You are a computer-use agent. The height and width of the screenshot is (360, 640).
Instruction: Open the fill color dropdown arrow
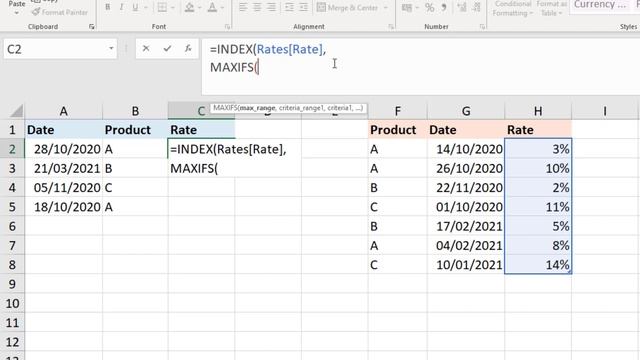[200, 7]
